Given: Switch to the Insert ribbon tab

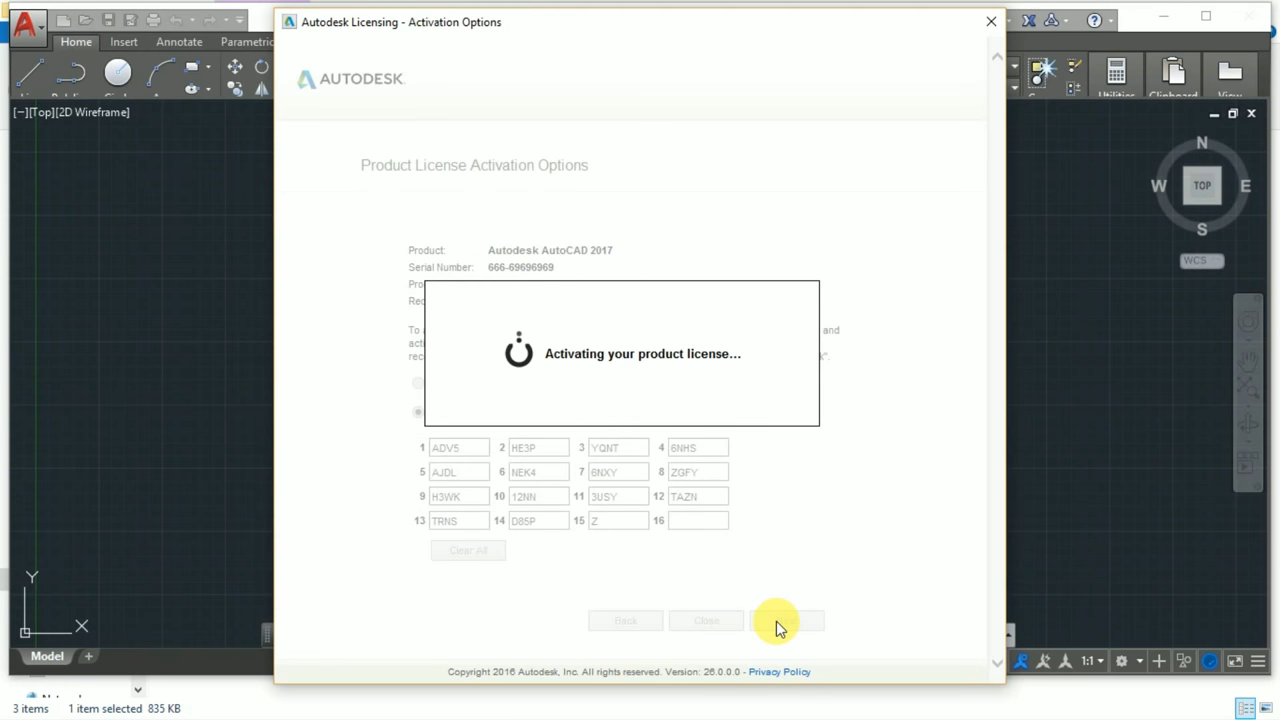Looking at the screenshot, I should point(124,42).
